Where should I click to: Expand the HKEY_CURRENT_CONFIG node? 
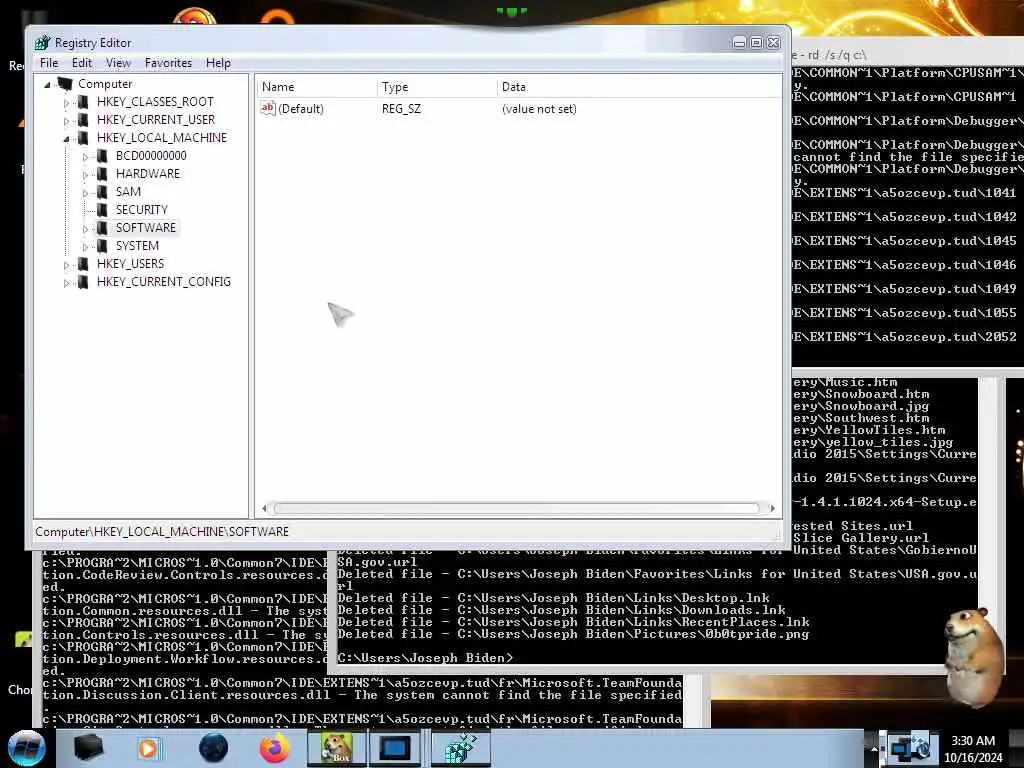pos(66,283)
